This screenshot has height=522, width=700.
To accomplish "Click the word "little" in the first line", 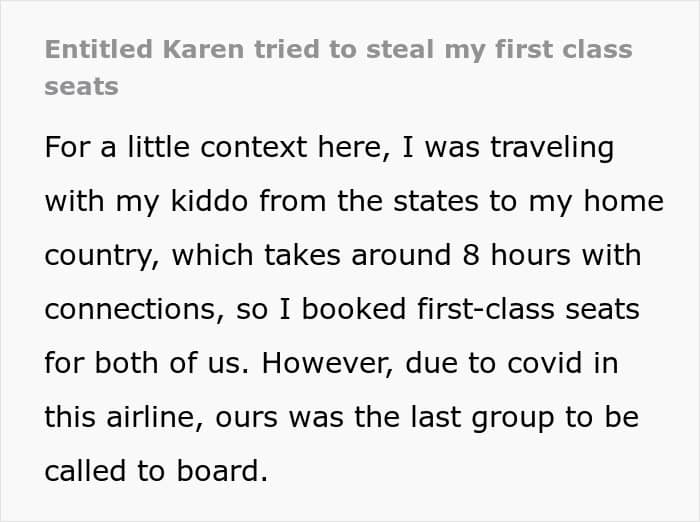I will pyautogui.click(x=158, y=147).
